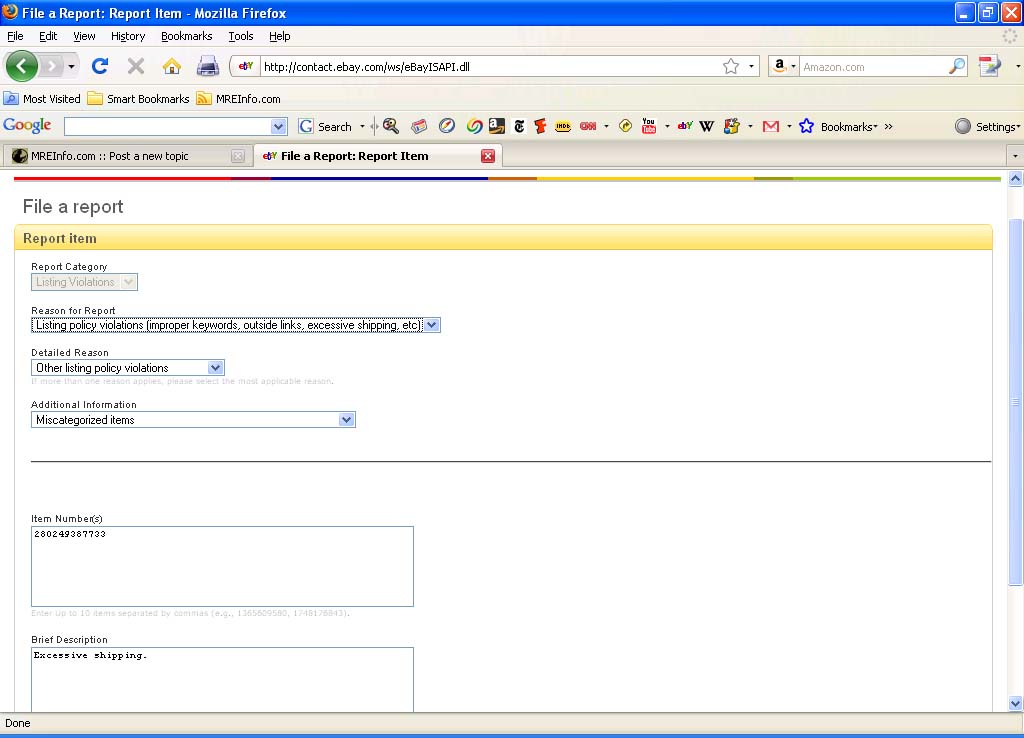Switch to MREInfo.com Post a new topic tab

pyautogui.click(x=127, y=156)
